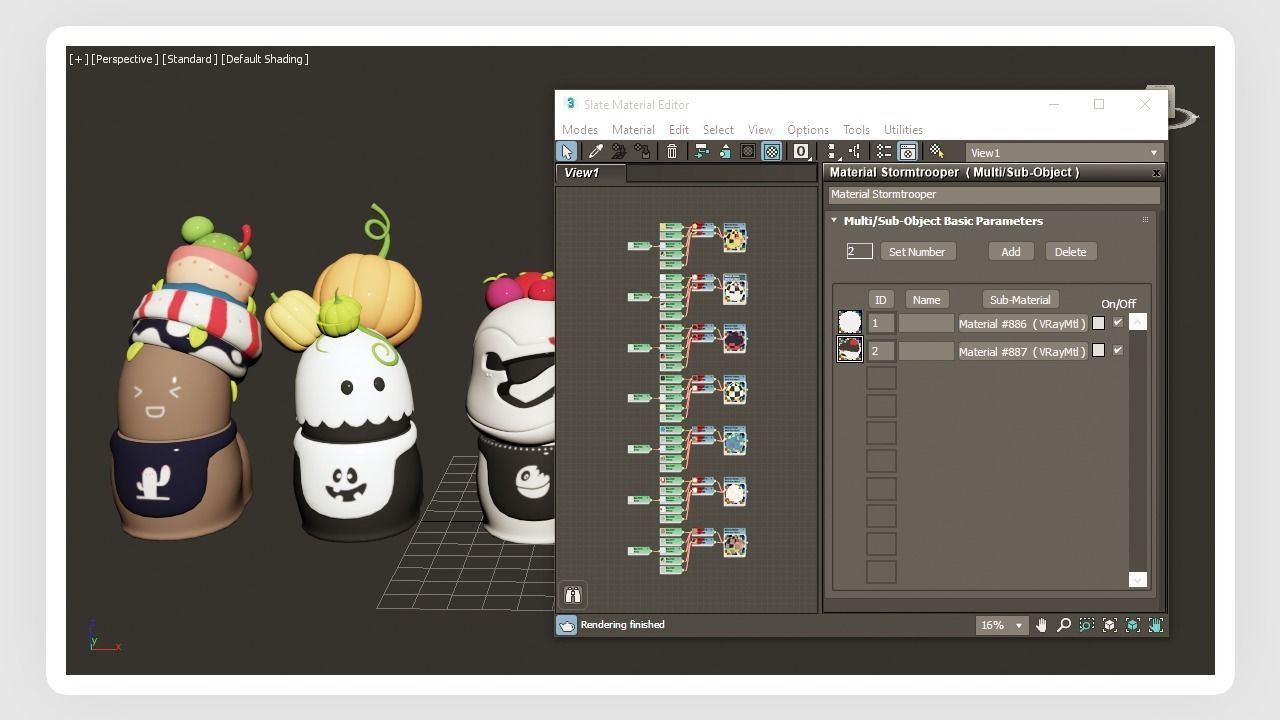Open the View menu

tap(760, 130)
